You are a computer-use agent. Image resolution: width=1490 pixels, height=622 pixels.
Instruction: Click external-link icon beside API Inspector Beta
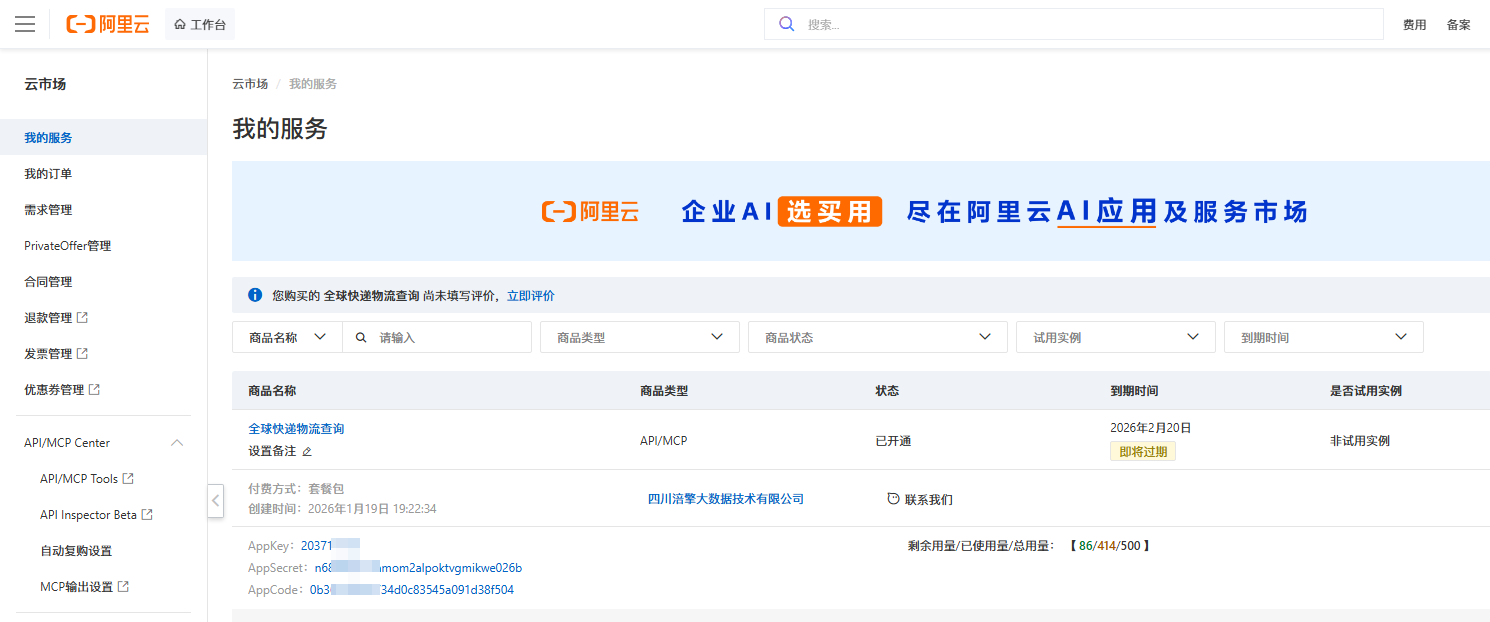pyautogui.click(x=147, y=515)
